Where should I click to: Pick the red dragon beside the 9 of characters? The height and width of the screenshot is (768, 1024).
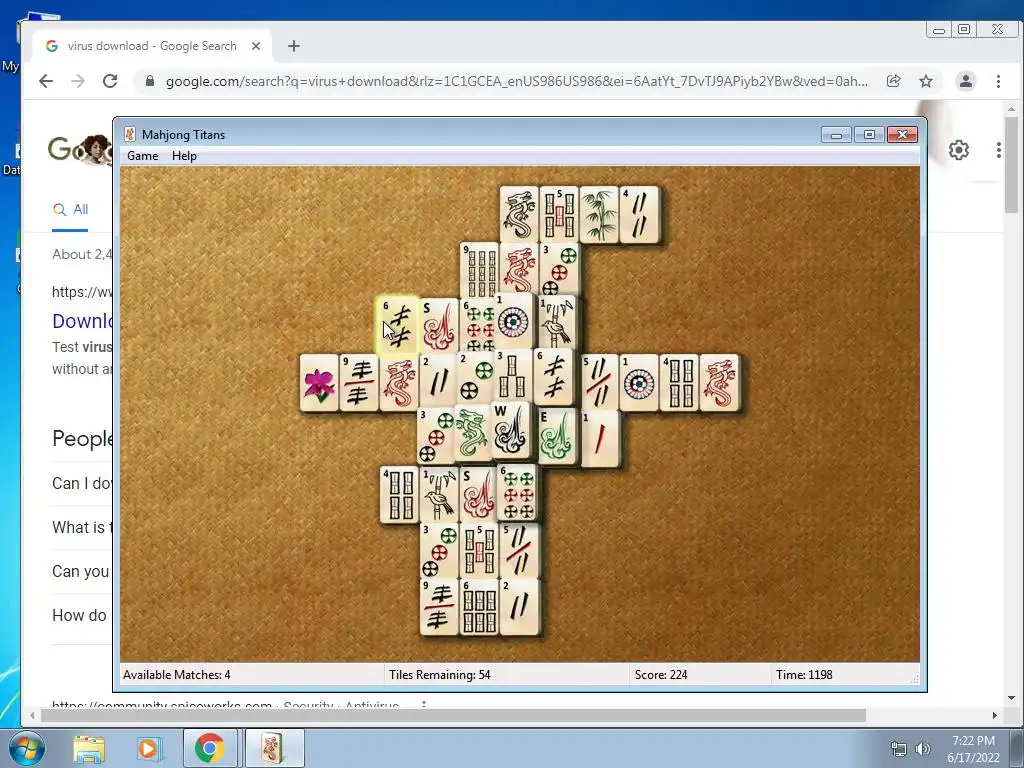click(x=398, y=383)
